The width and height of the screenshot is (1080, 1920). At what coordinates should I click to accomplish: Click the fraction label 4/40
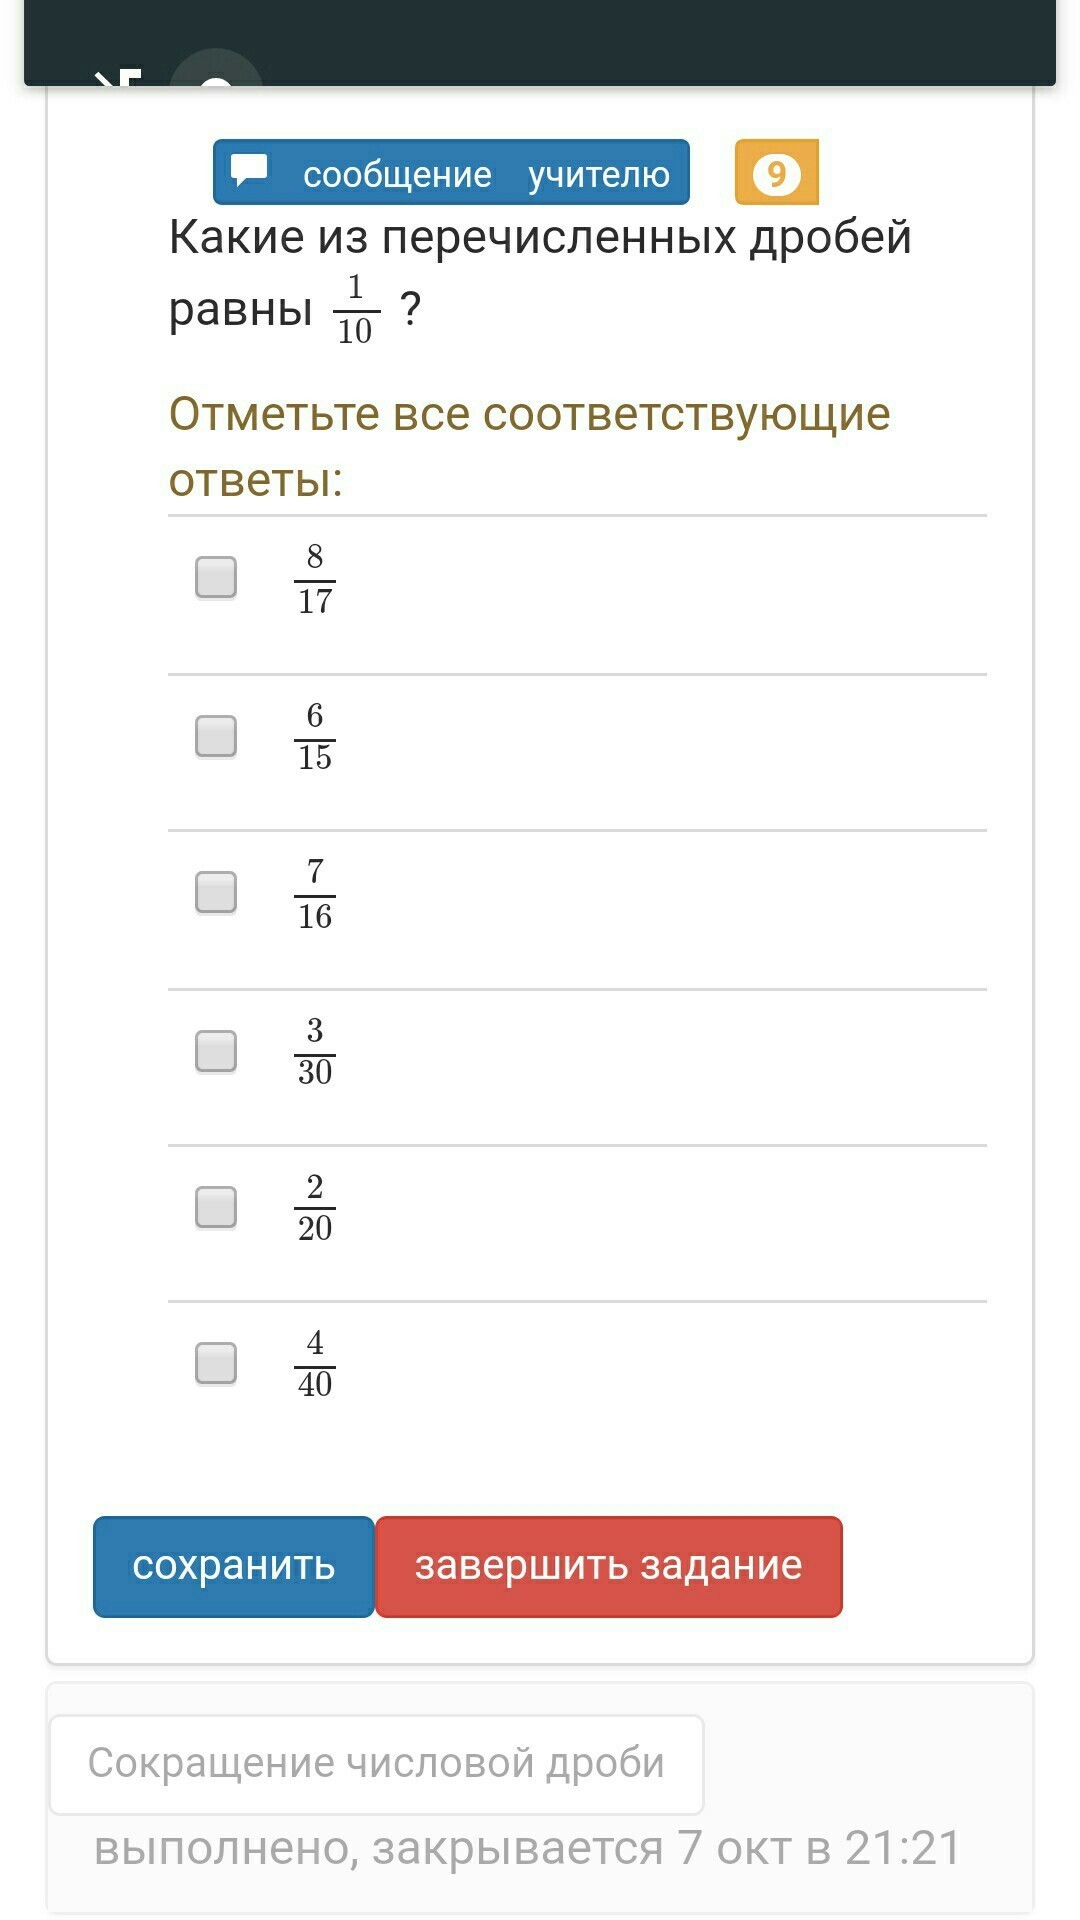(315, 1363)
